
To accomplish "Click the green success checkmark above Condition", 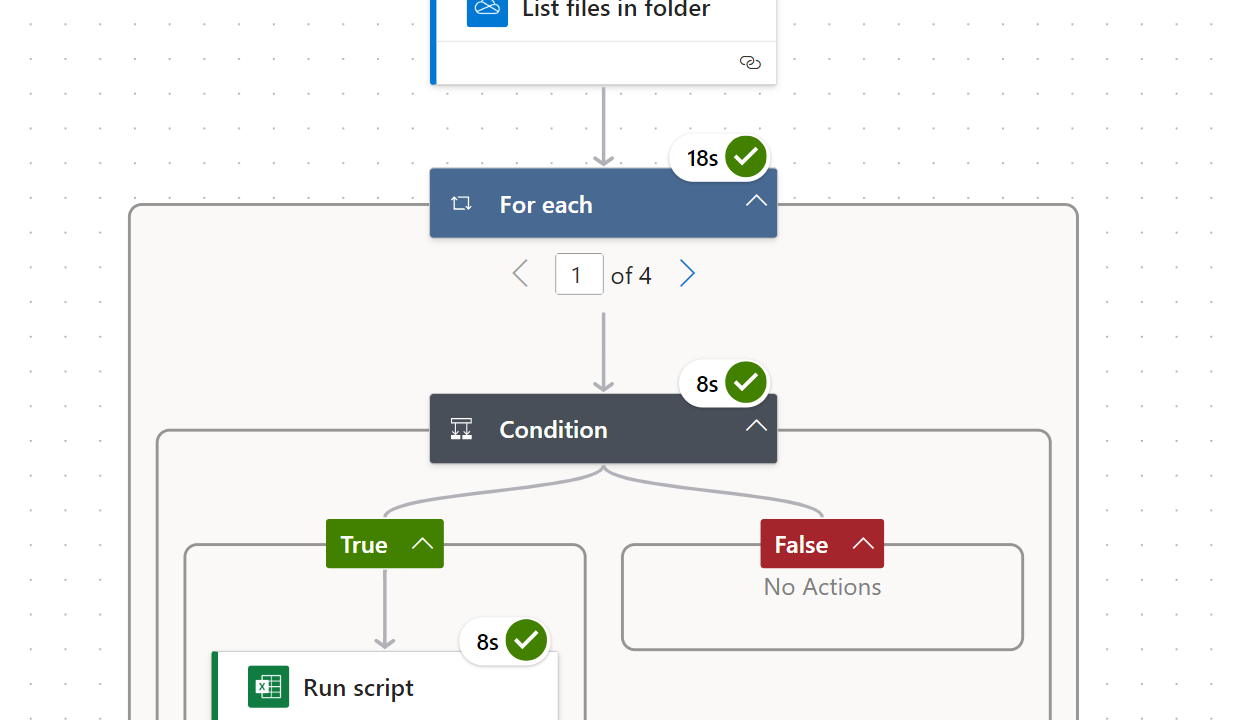I will point(746,383).
